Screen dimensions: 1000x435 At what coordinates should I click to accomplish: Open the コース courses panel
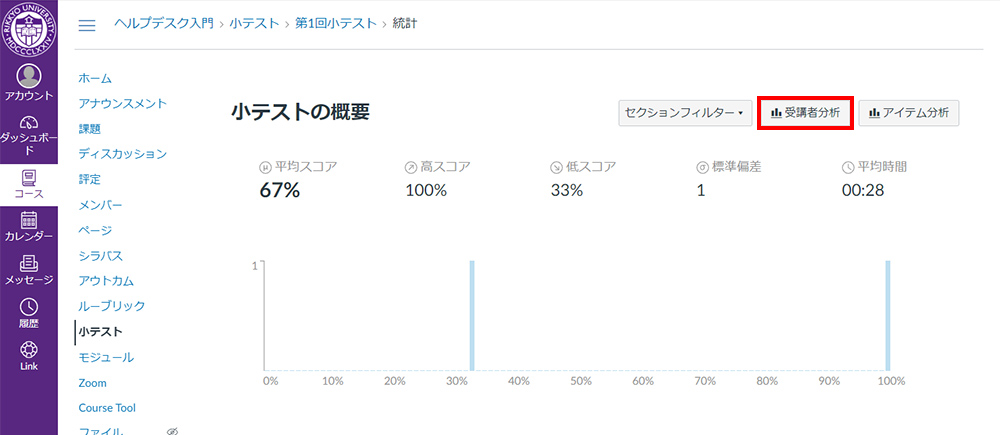click(29, 184)
